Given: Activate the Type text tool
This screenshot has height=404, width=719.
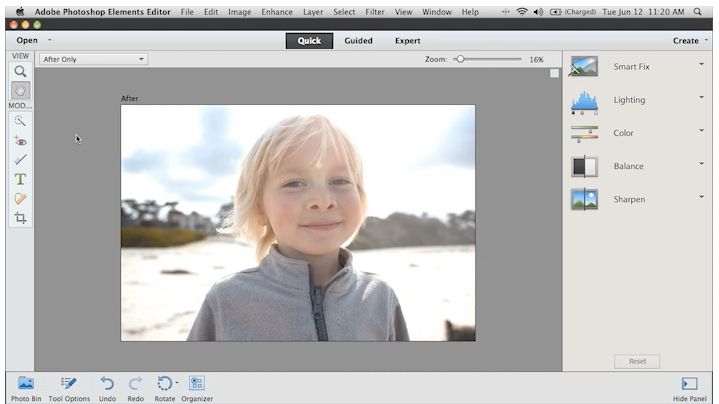Looking at the screenshot, I should point(20,179).
